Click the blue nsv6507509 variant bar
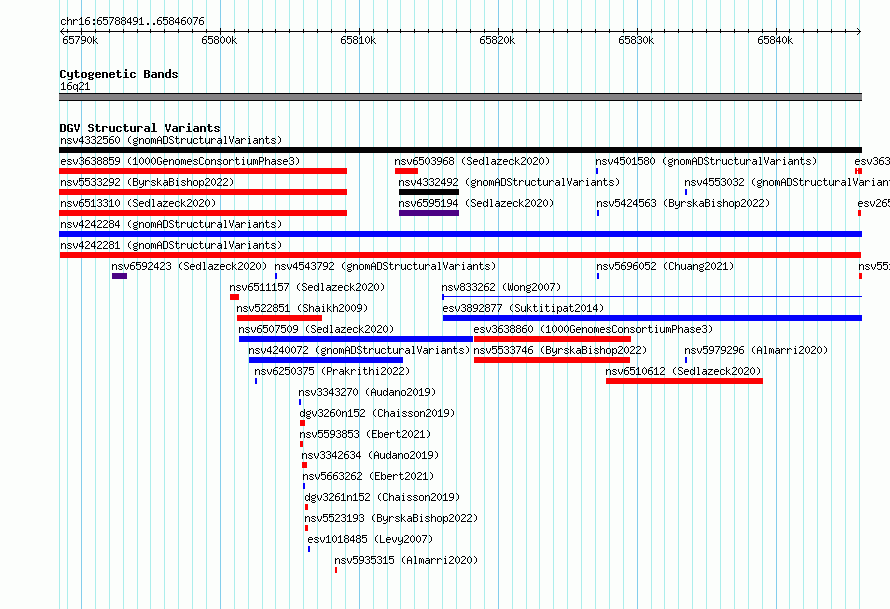 [356, 339]
